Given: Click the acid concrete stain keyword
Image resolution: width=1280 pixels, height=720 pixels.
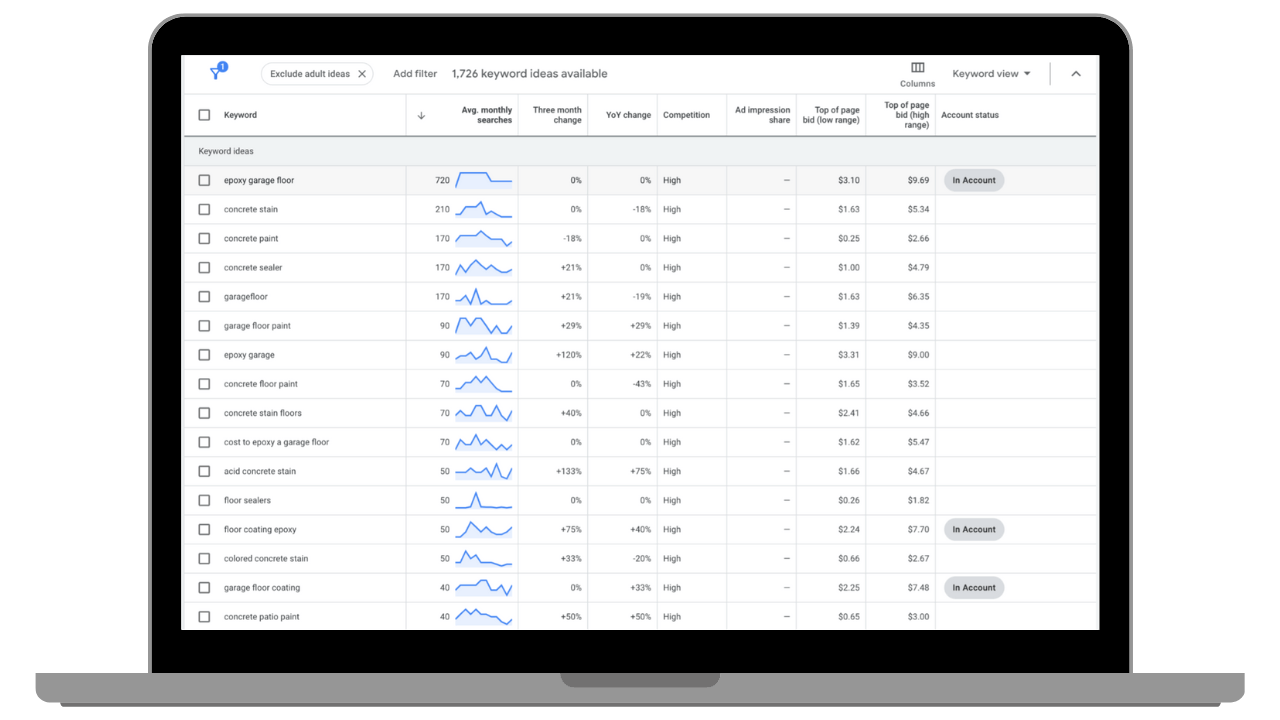Looking at the screenshot, I should [x=260, y=471].
